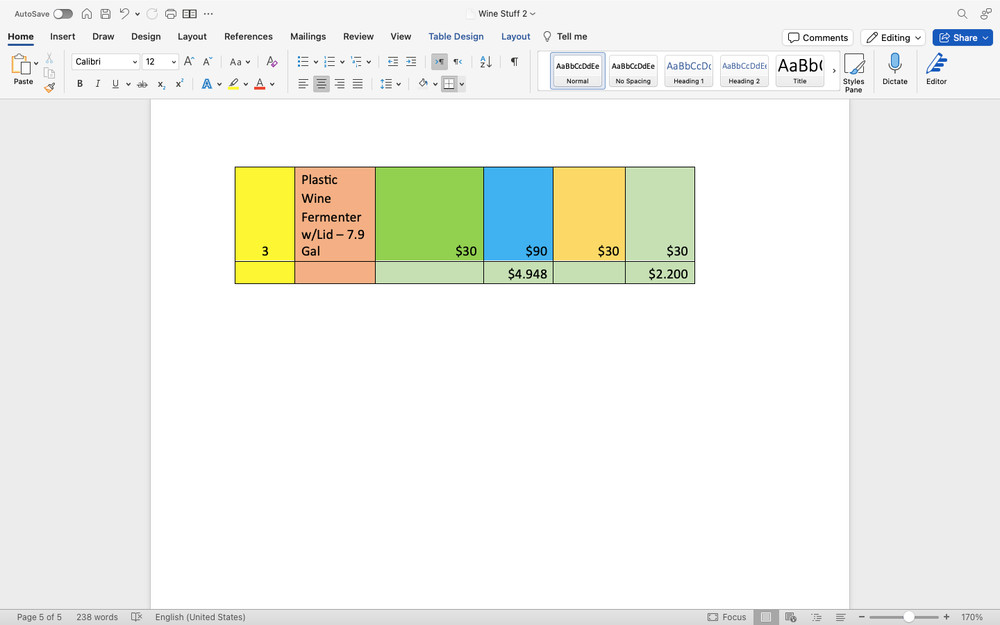Click the Sort A-Z icon

pyautogui.click(x=486, y=62)
